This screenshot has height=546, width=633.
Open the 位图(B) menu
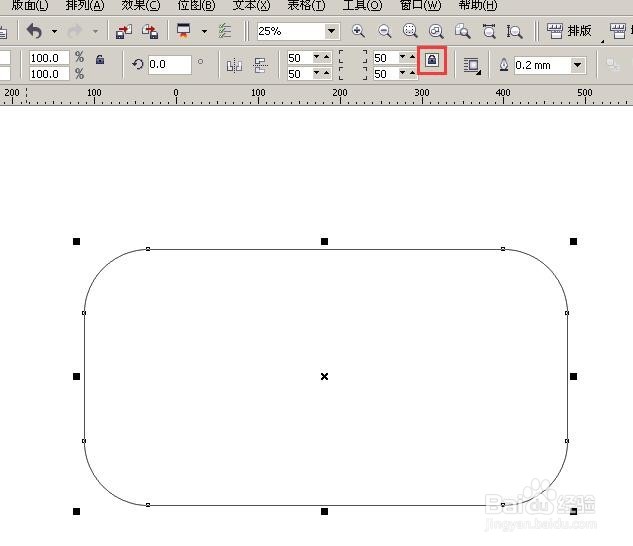pos(196,6)
